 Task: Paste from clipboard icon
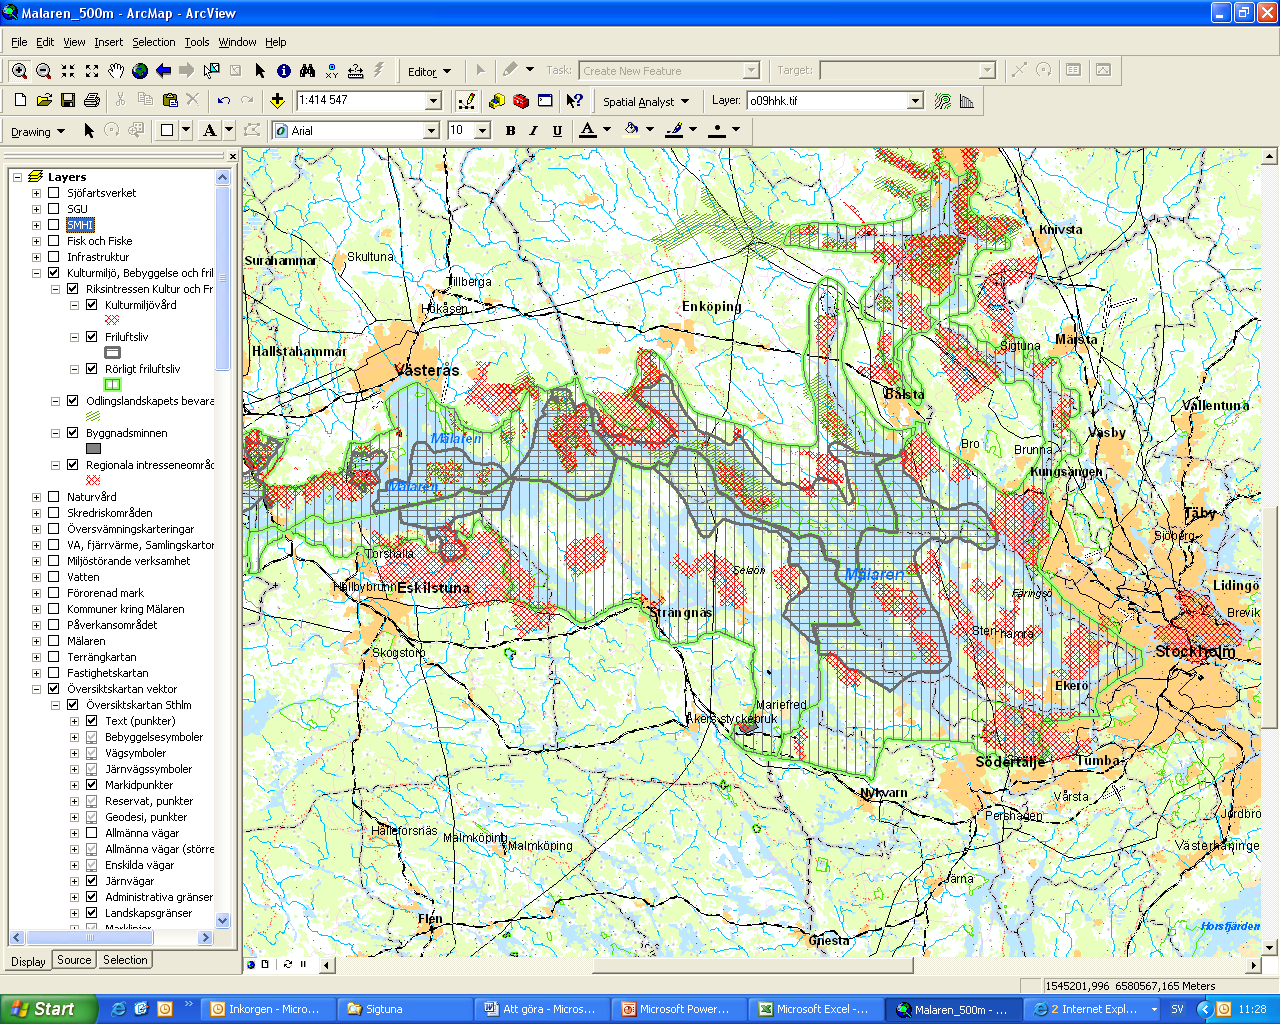[x=169, y=101]
